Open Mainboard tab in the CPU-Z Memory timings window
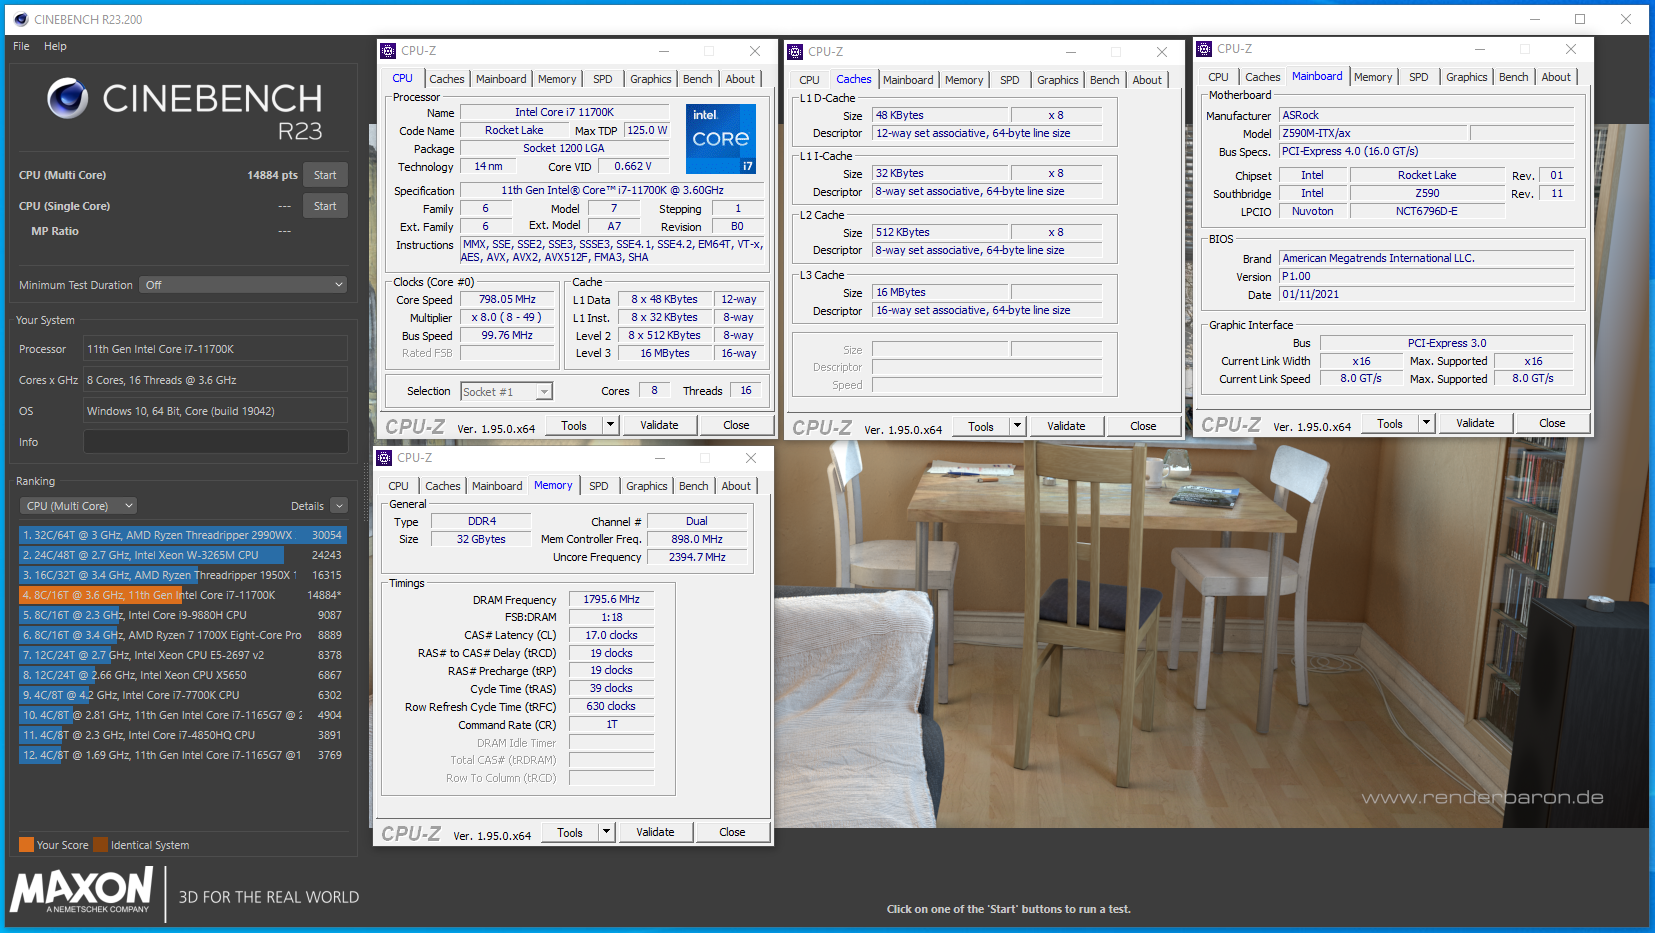The height and width of the screenshot is (933, 1655). click(x=497, y=486)
